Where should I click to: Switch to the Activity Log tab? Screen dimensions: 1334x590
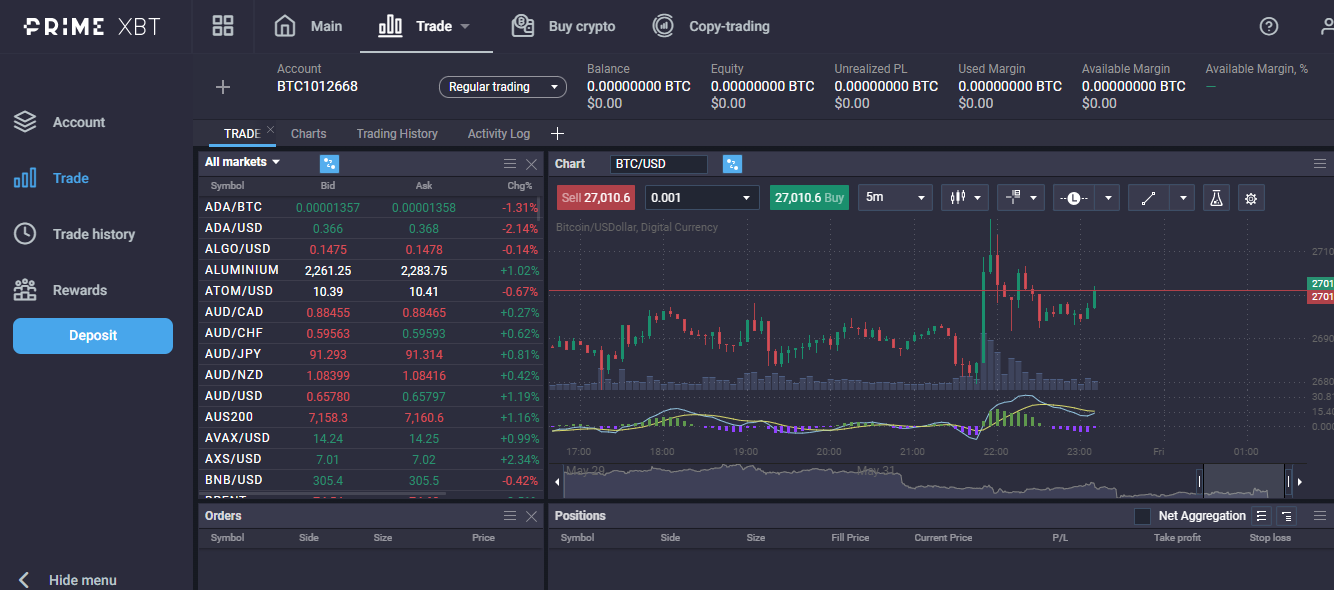(x=499, y=133)
